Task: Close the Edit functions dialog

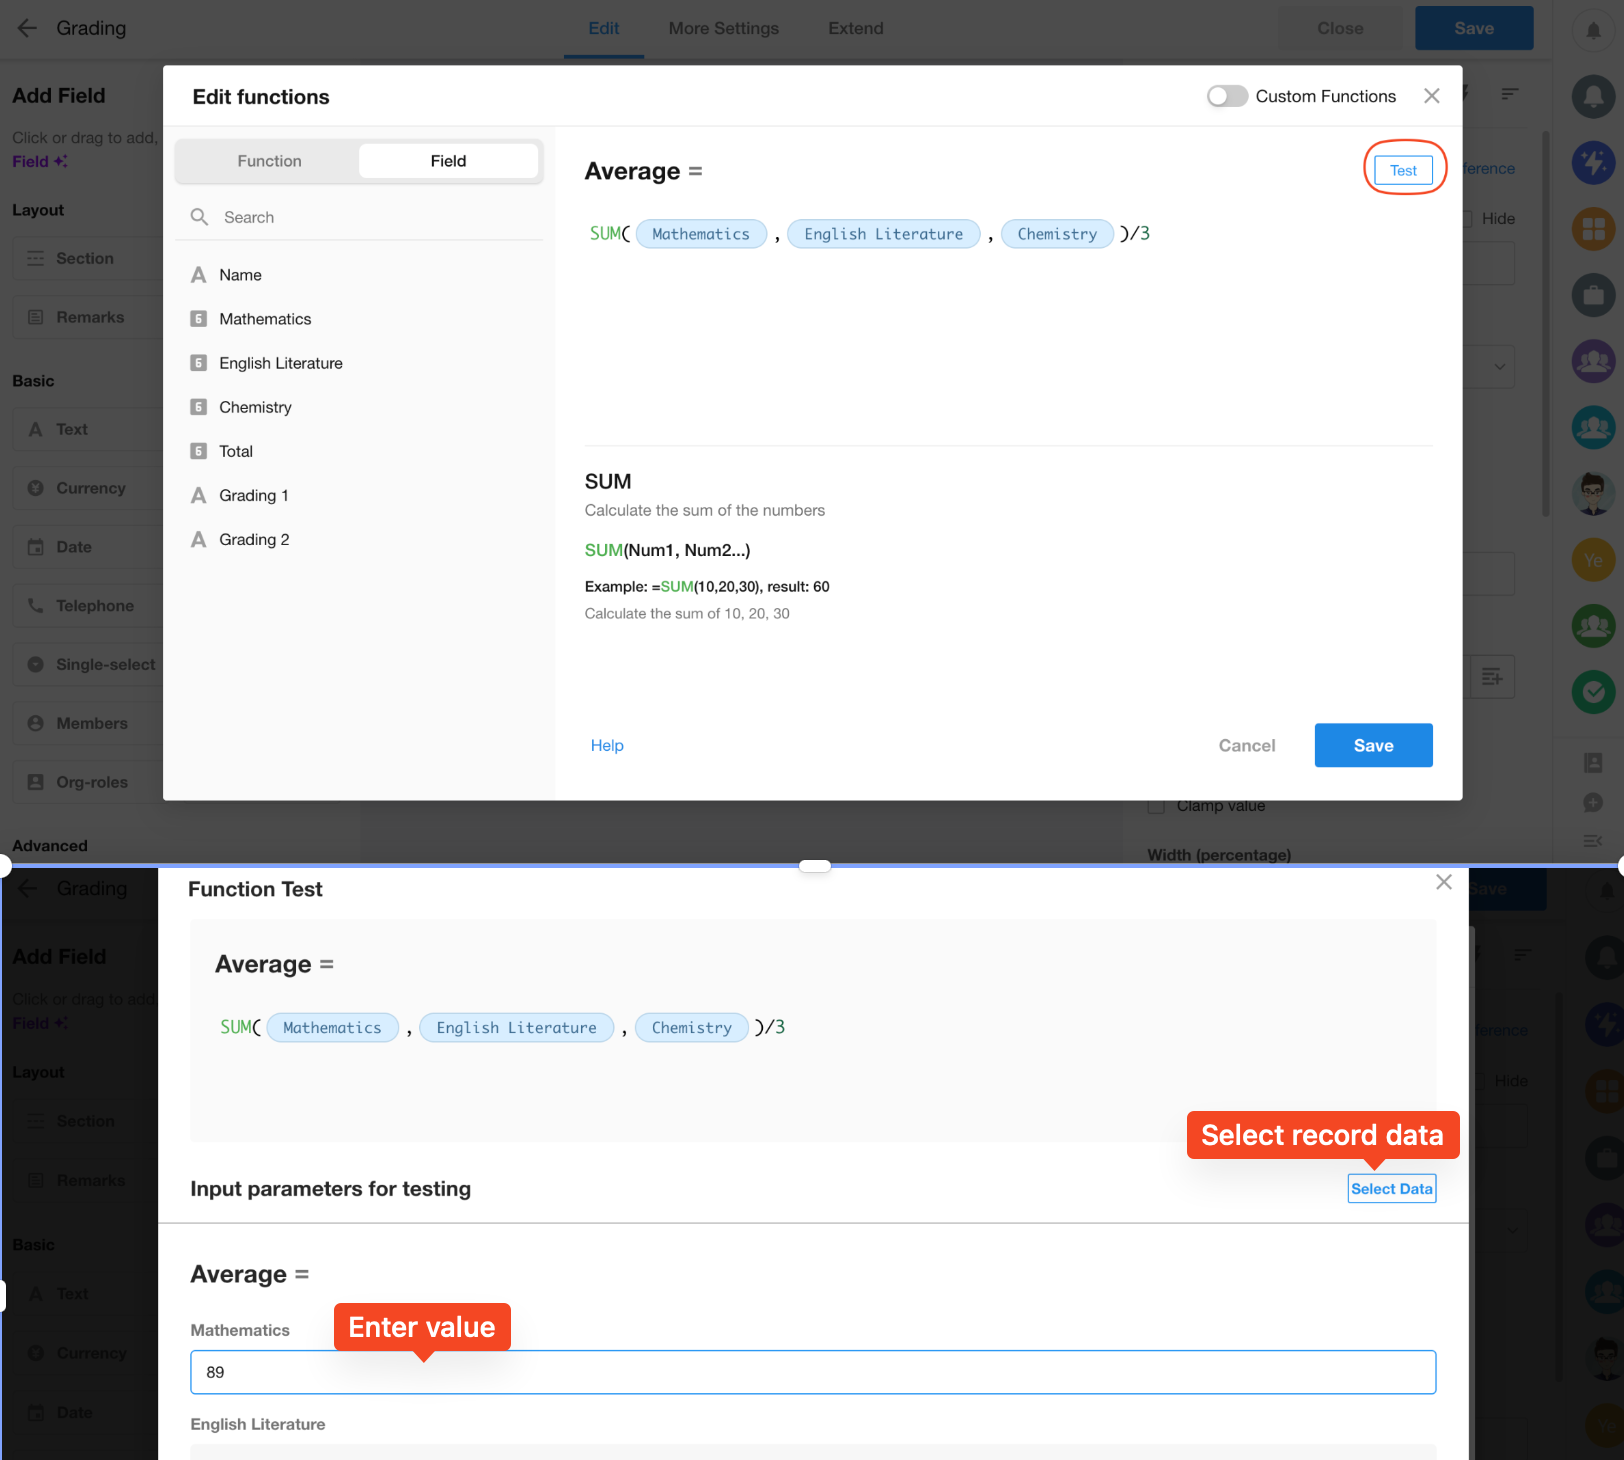Action: click(1431, 96)
